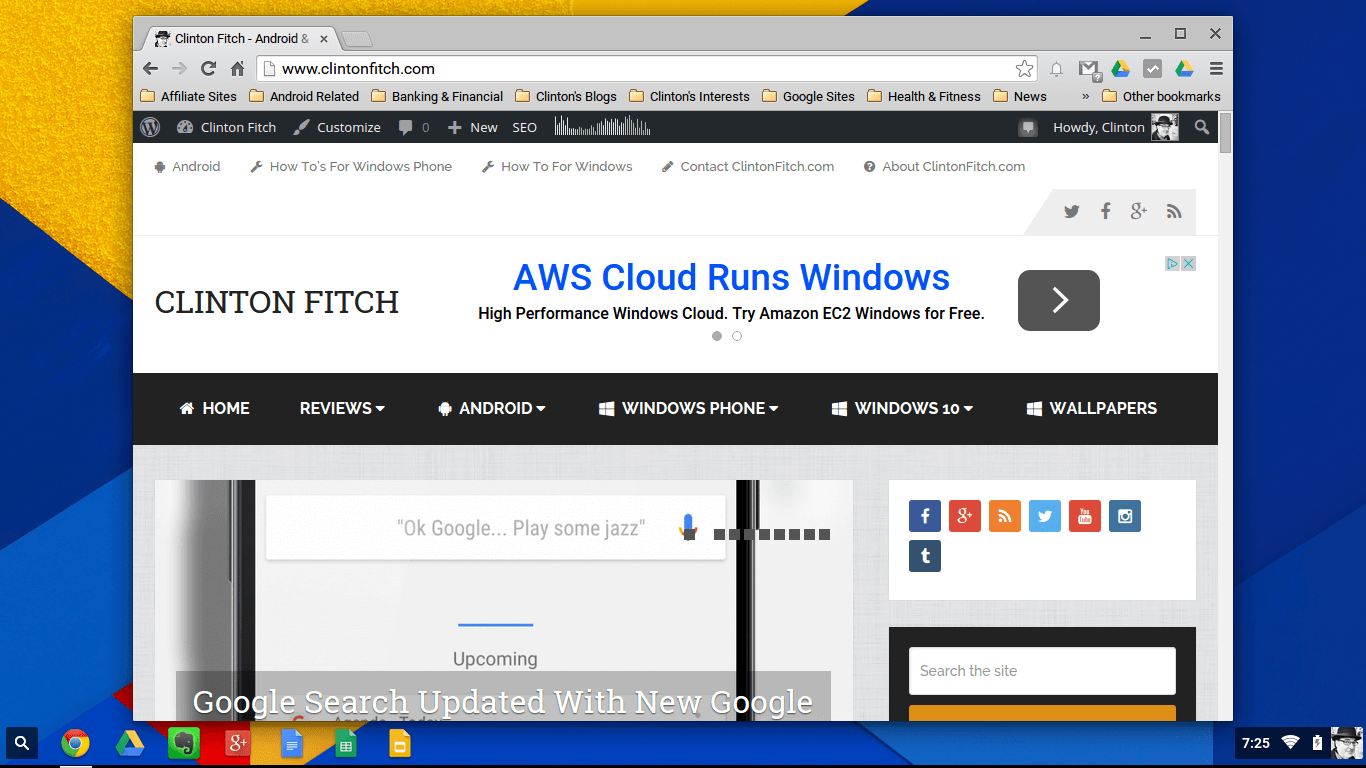This screenshot has height=768, width=1366.
Task: Open the Chrome OS launcher search button
Action: (22, 743)
